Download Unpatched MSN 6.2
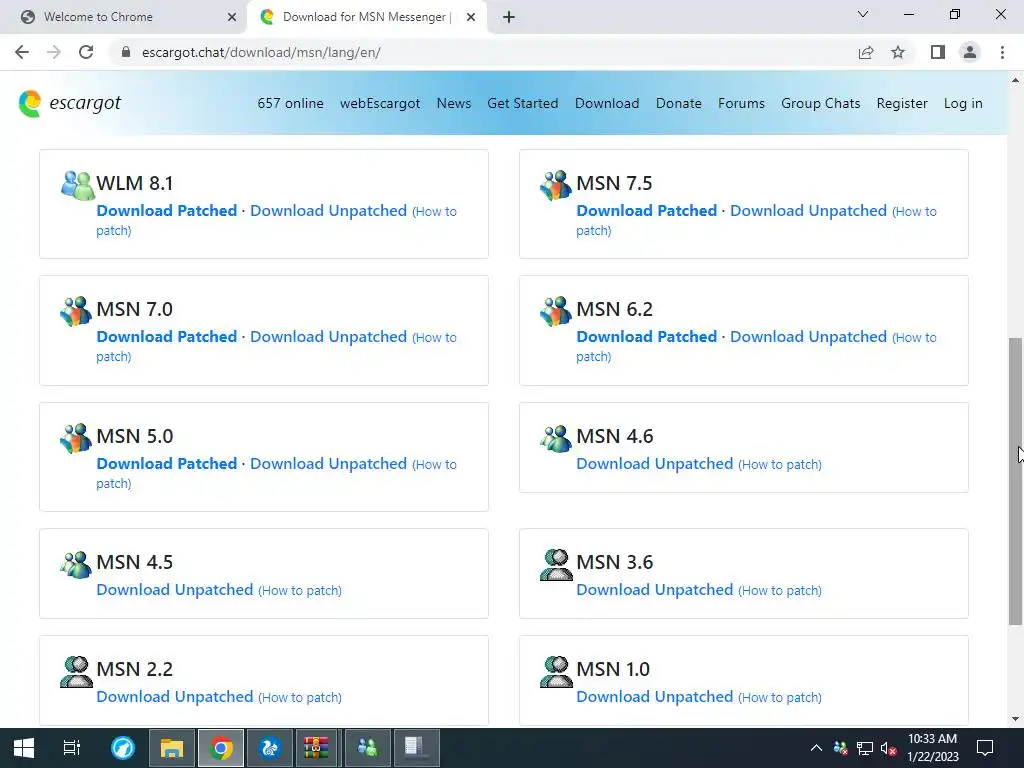 pos(808,337)
